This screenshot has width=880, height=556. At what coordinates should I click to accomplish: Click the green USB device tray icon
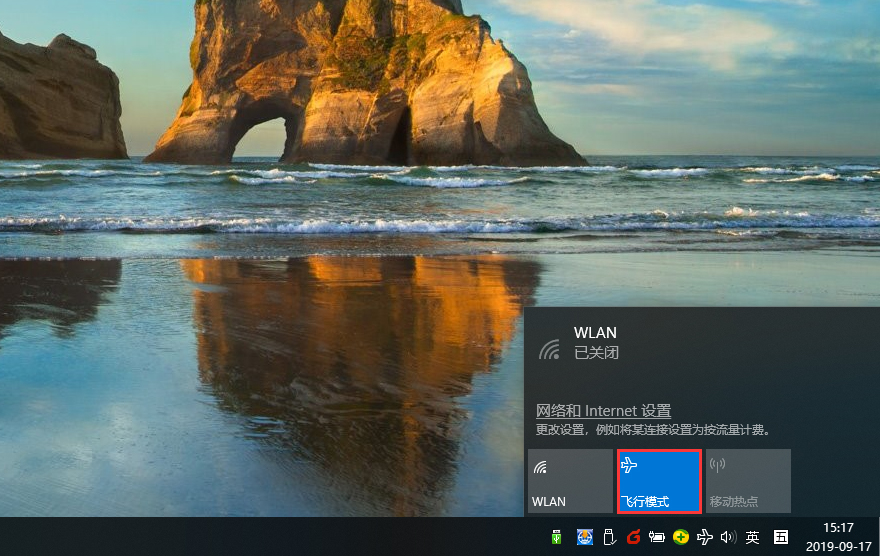pos(556,537)
